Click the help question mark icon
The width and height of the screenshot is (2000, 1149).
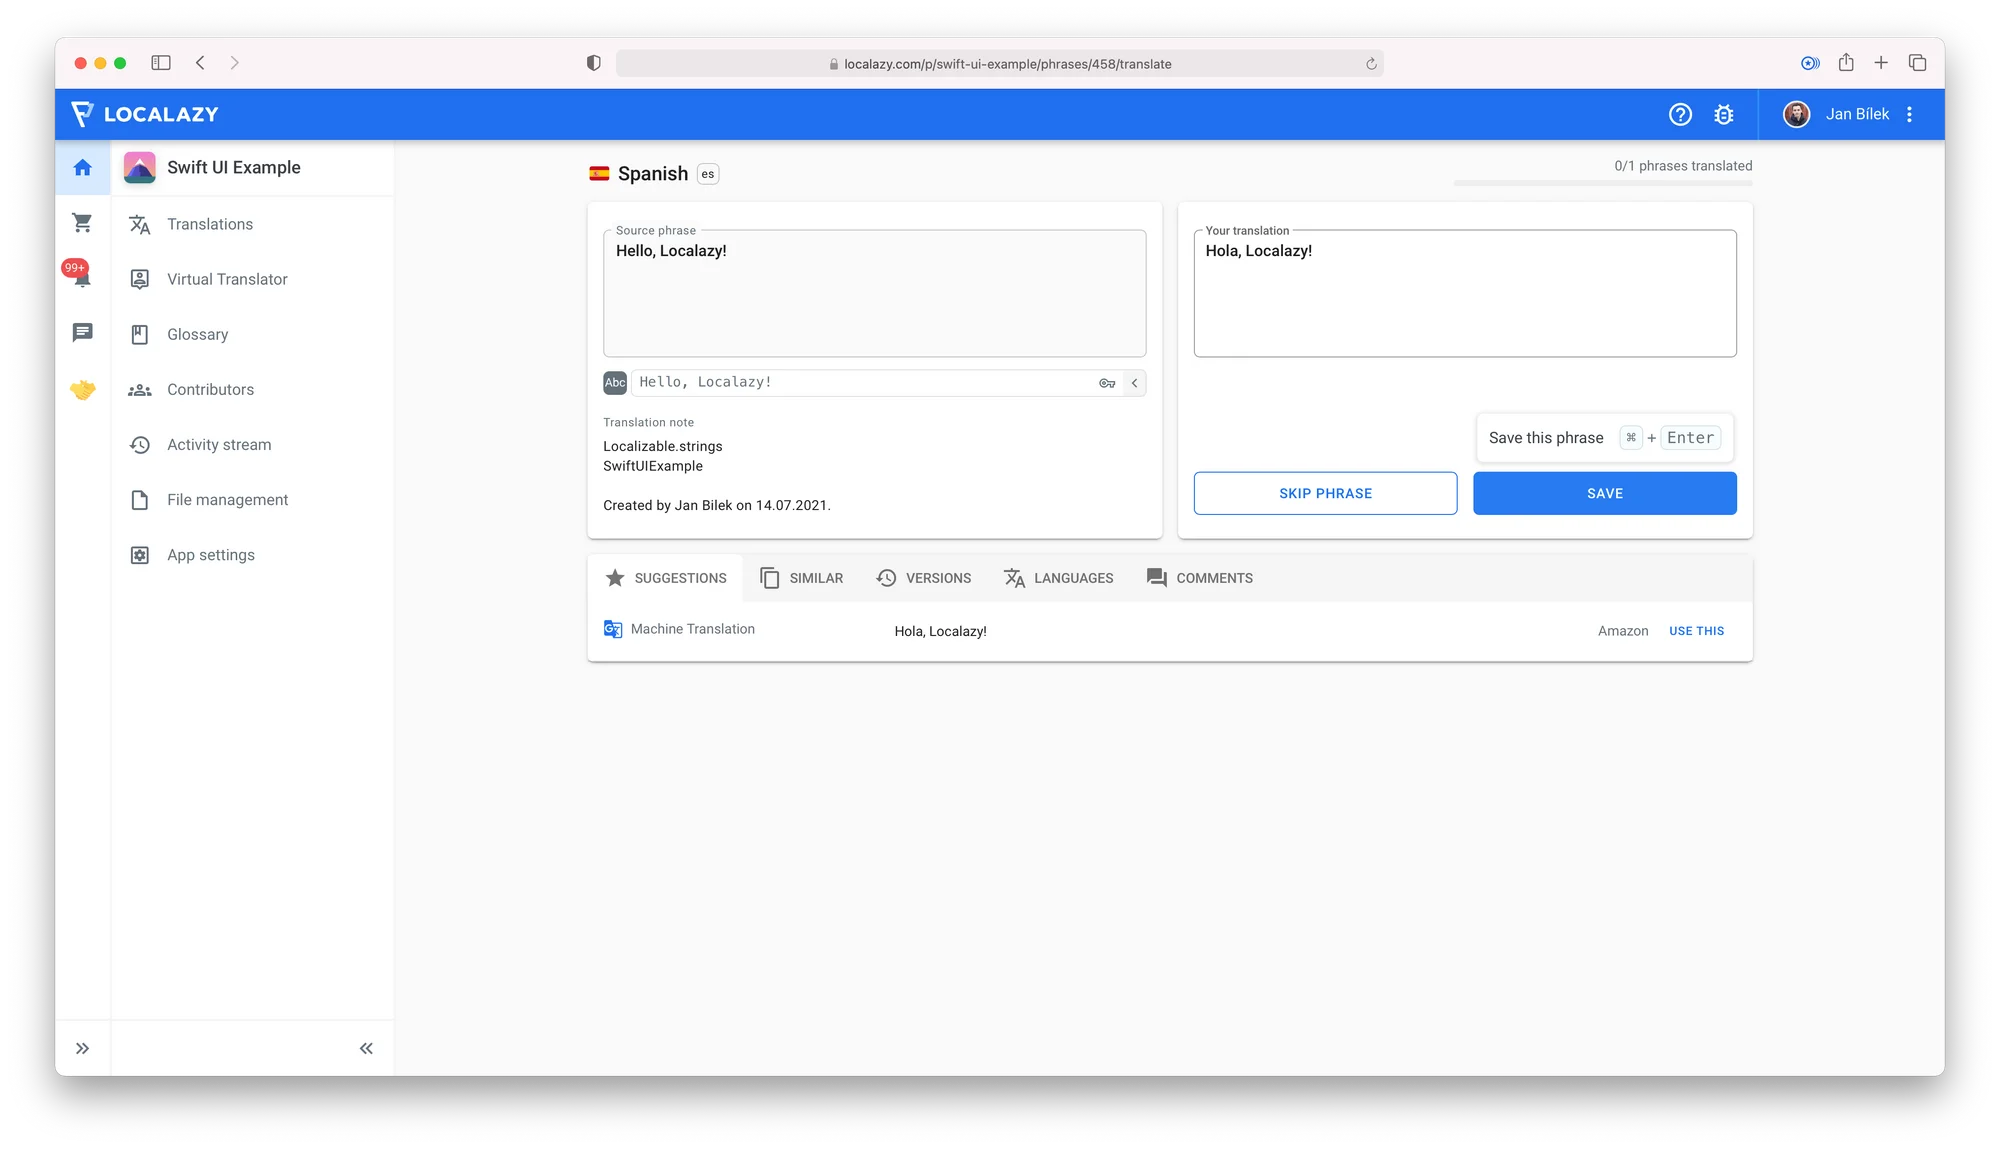[x=1680, y=114]
